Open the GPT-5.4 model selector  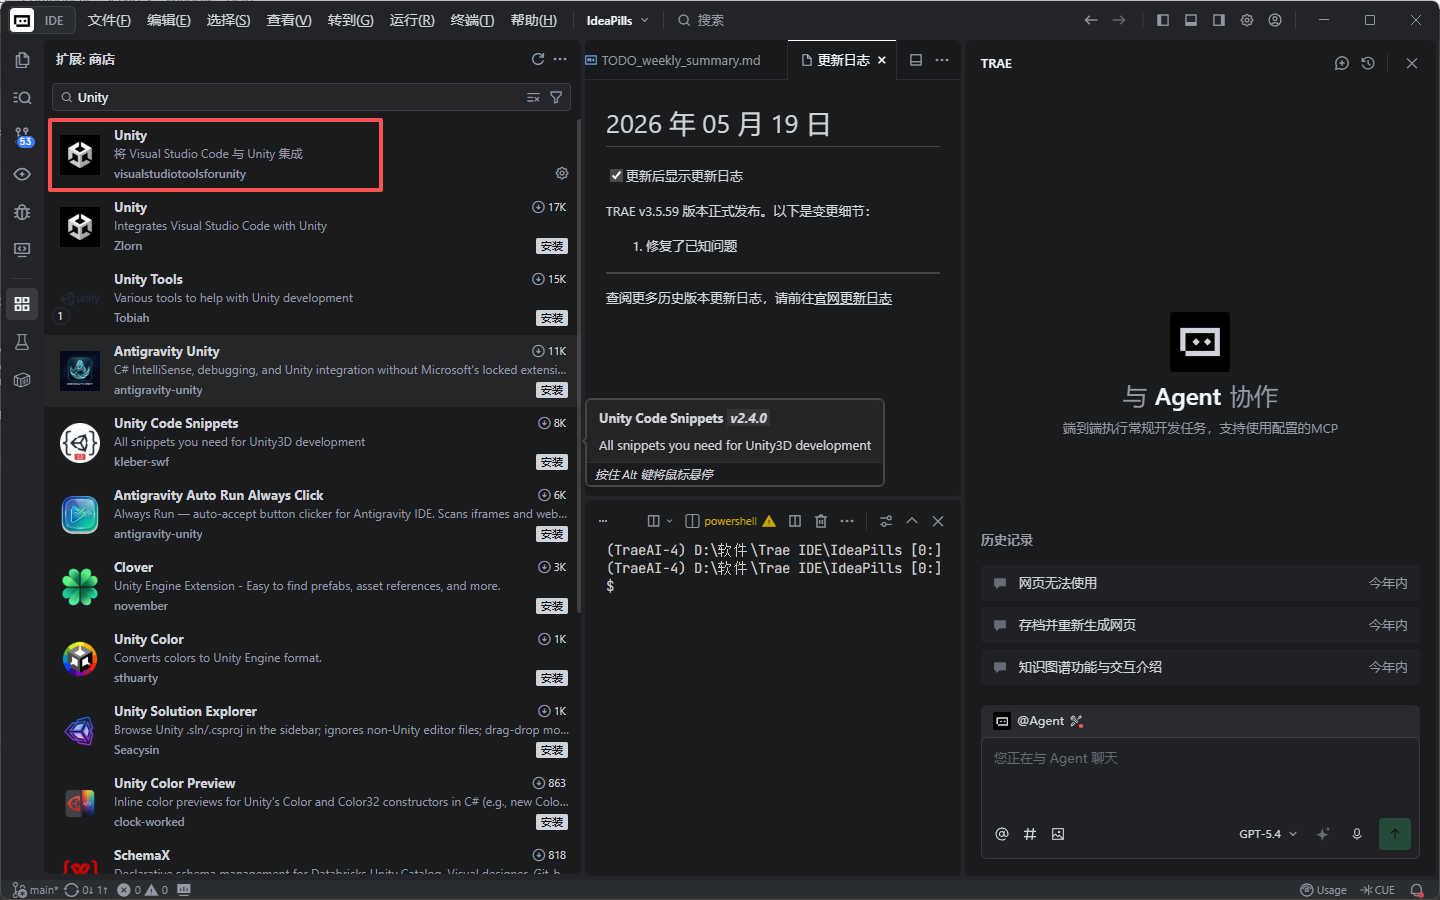1268,834
